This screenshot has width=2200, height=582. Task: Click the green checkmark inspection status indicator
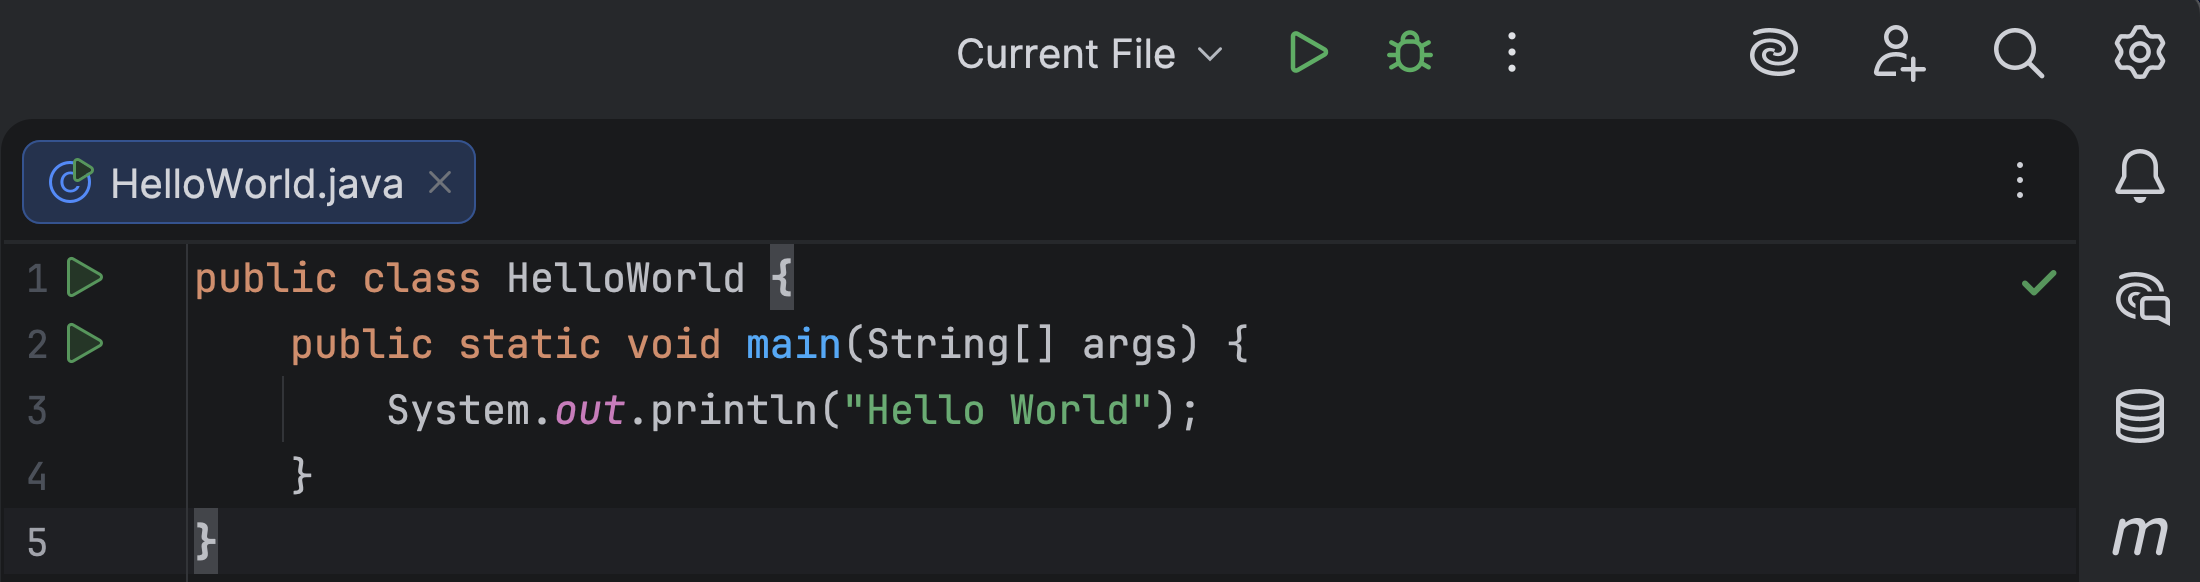pyautogui.click(x=2038, y=283)
